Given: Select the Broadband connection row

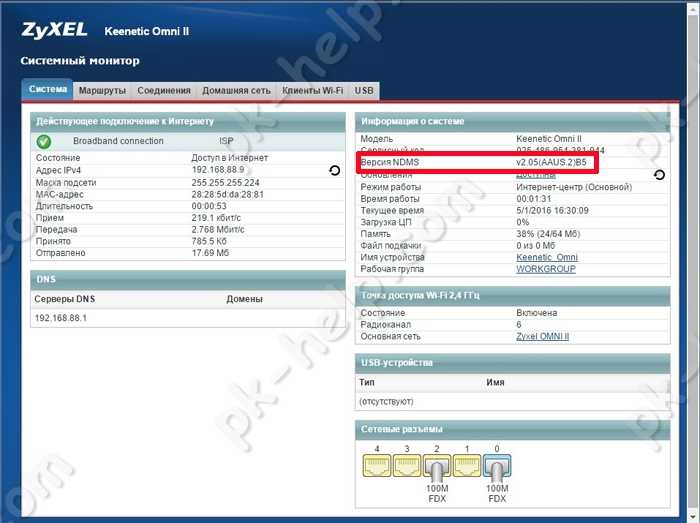Looking at the screenshot, I should [x=188, y=141].
